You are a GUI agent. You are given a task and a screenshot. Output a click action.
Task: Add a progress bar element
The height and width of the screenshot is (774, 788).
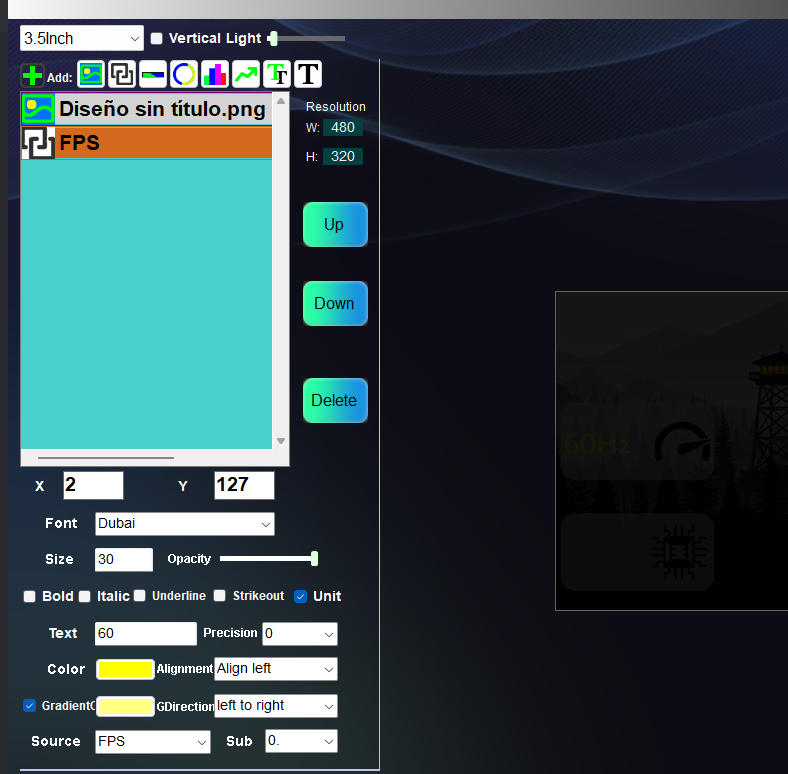point(153,74)
